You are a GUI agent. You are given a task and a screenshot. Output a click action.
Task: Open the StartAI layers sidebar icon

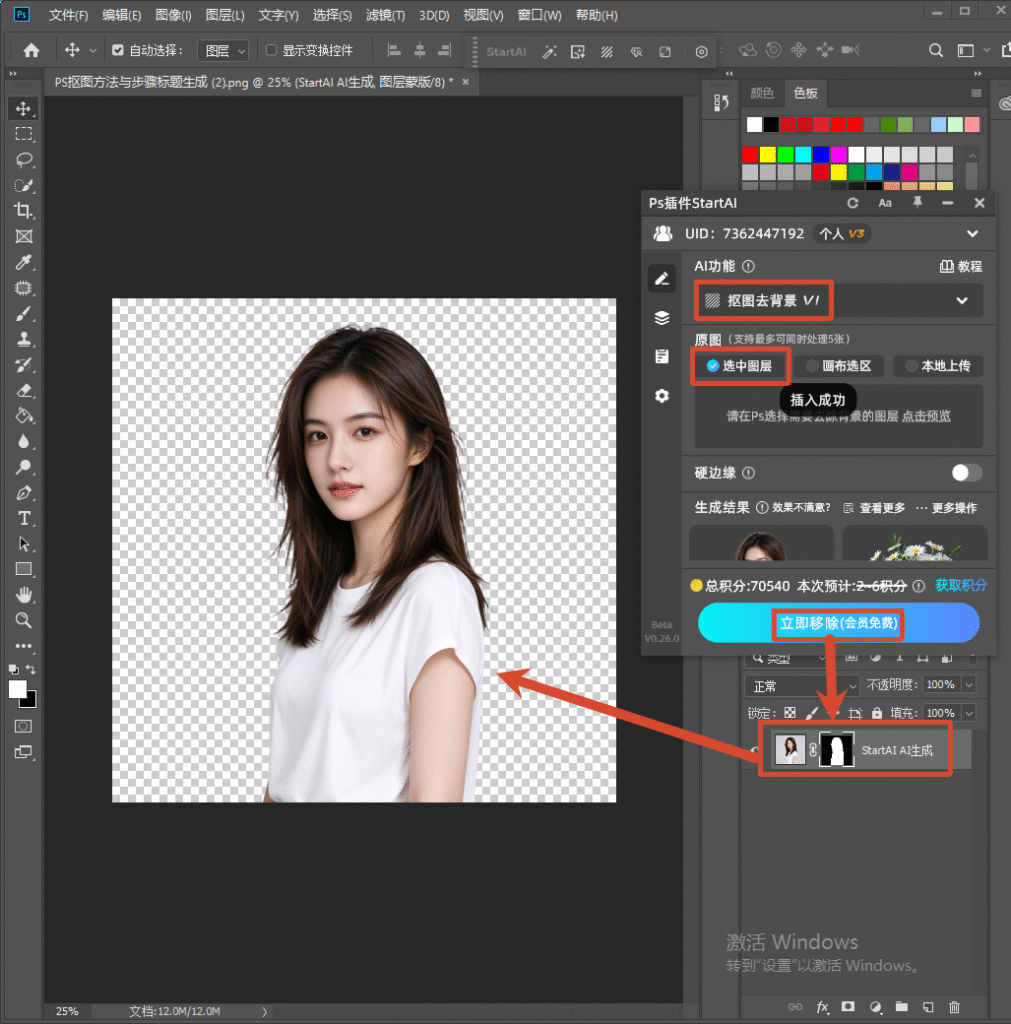pyautogui.click(x=662, y=318)
